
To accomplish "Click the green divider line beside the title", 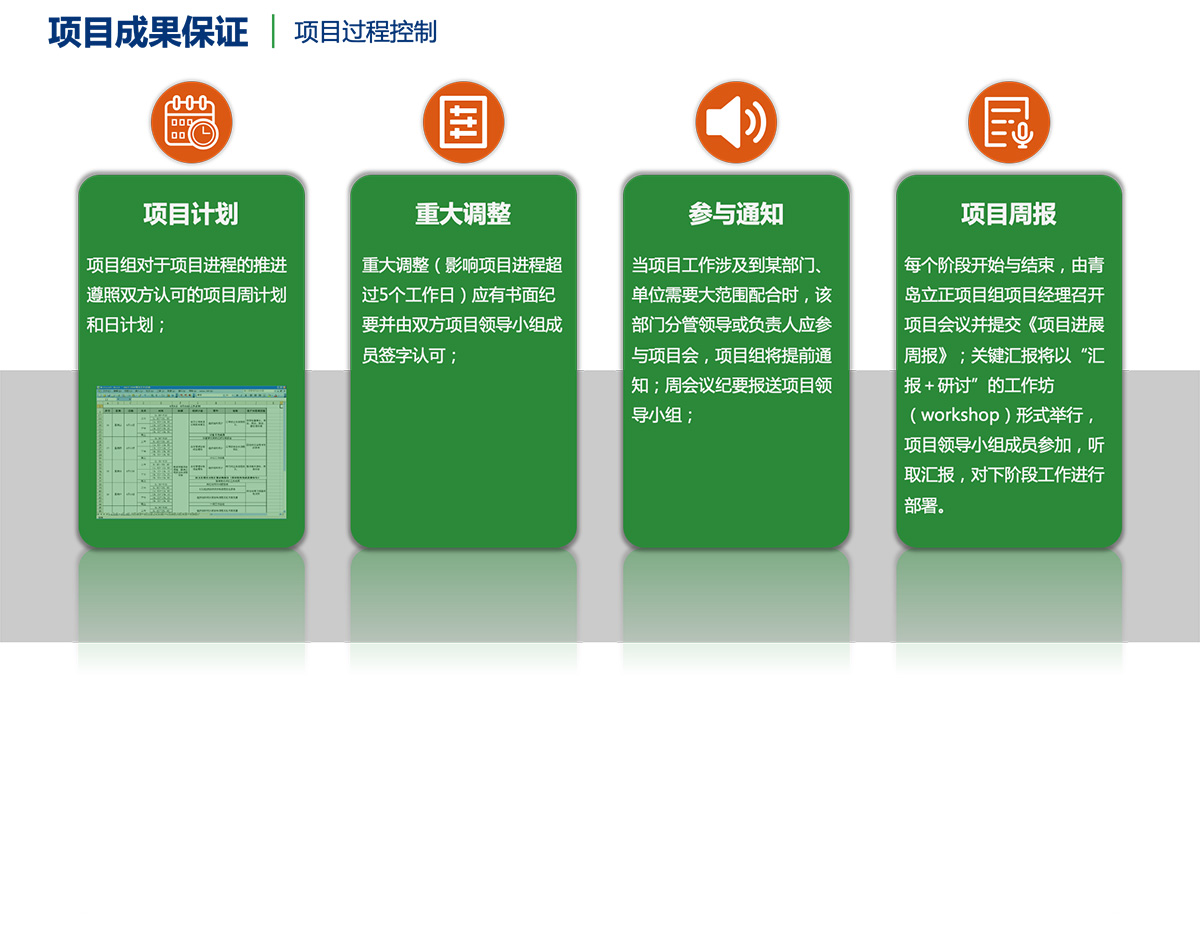I will coord(273,31).
